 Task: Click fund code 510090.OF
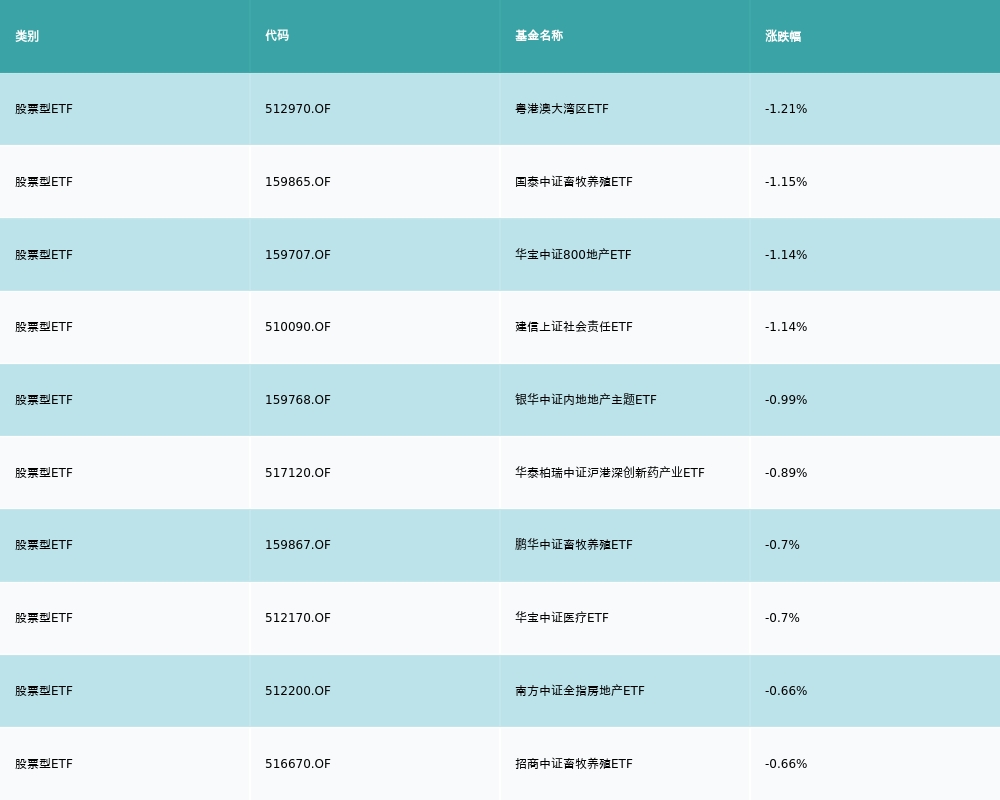[298, 327]
